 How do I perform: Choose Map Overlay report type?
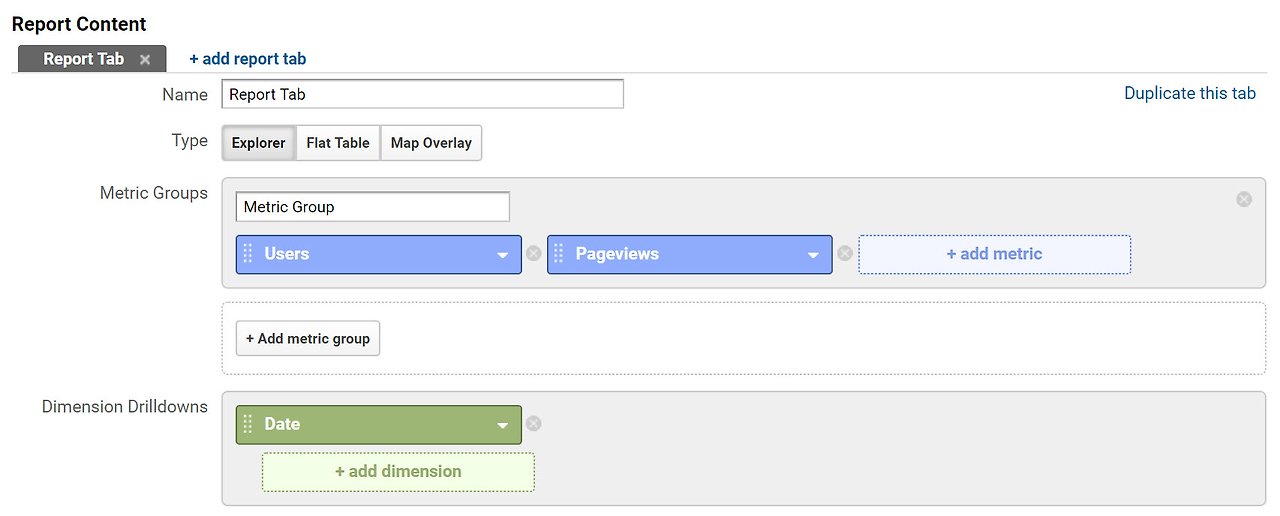pos(431,143)
